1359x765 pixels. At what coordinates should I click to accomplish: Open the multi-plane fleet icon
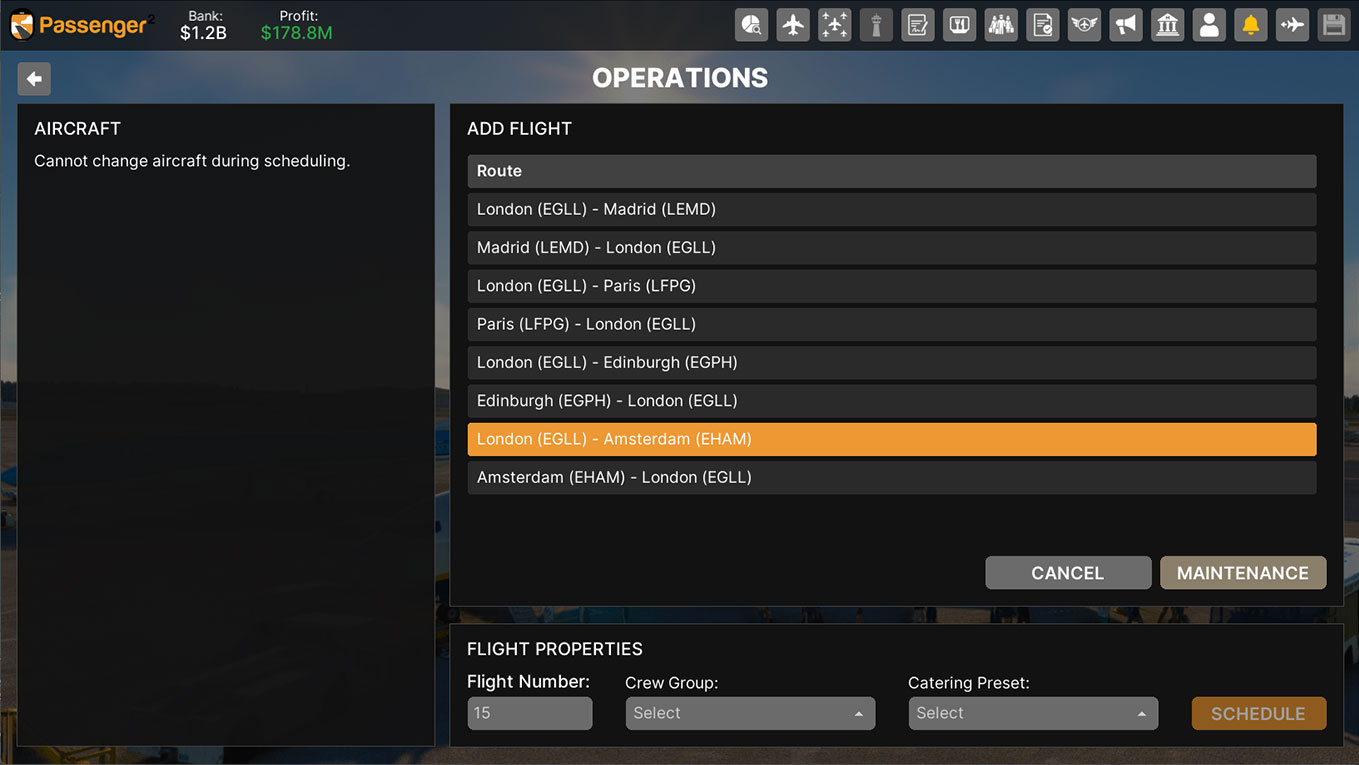[834, 25]
